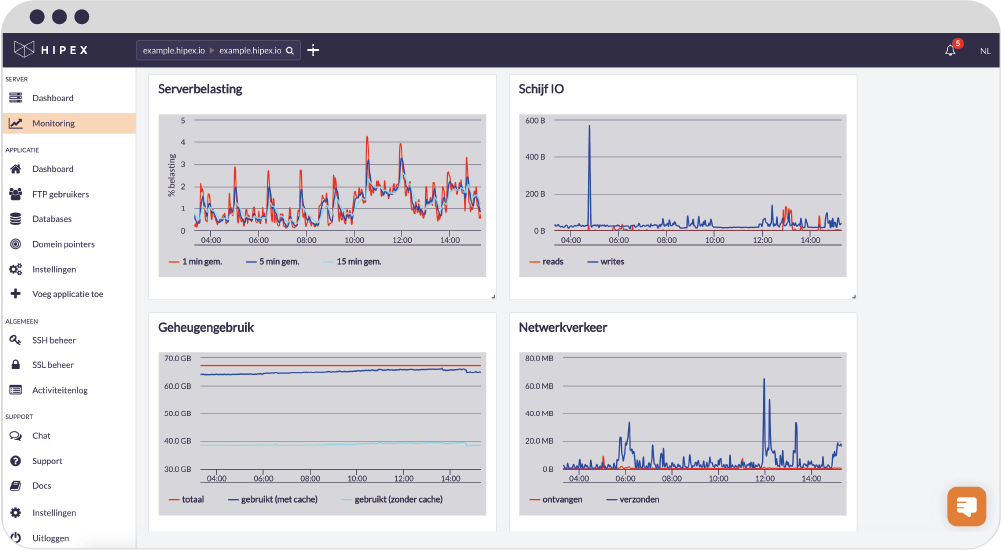This screenshot has height=550, width=1001.
Task: Click the plus icon beside breadcrumb
Action: click(313, 50)
